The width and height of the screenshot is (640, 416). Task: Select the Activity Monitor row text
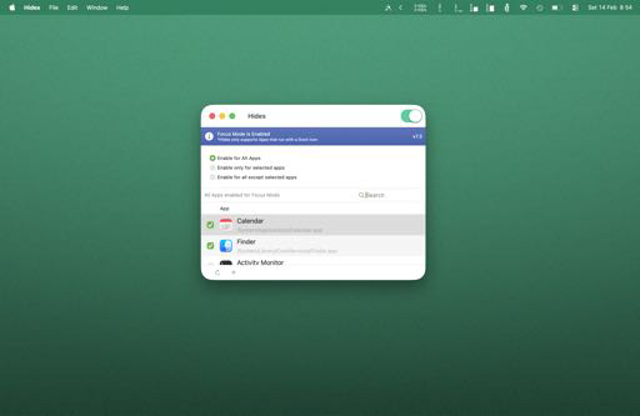click(x=260, y=263)
